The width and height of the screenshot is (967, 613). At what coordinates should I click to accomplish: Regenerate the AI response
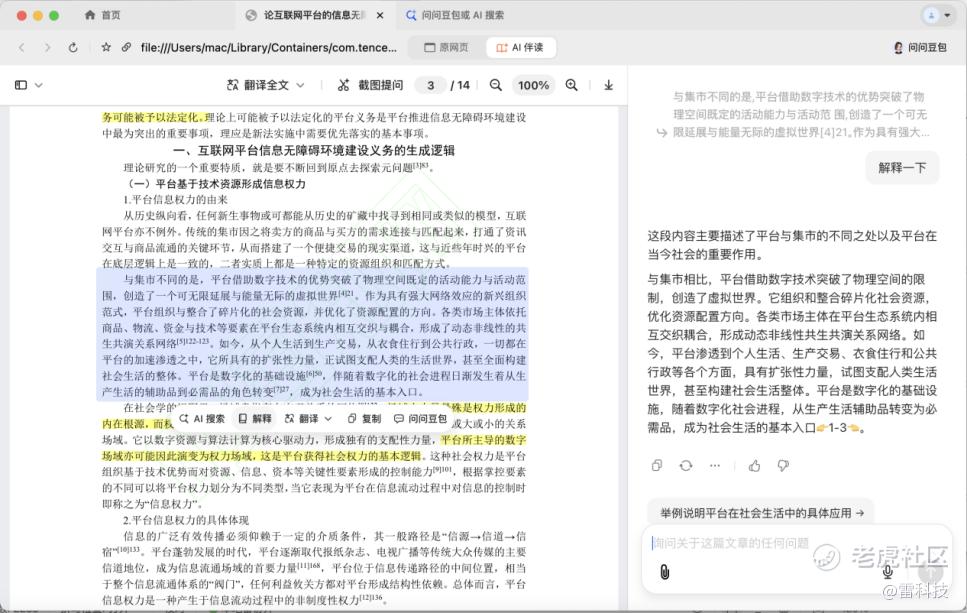pyautogui.click(x=686, y=466)
